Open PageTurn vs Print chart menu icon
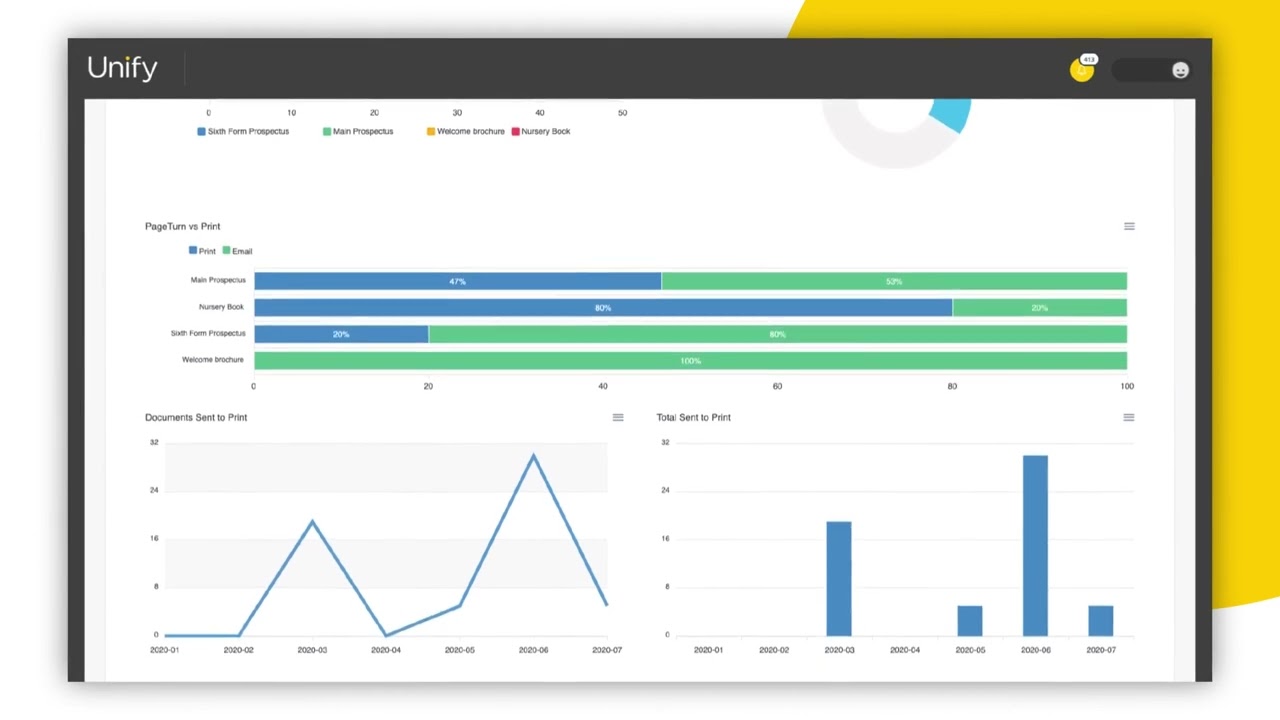Viewport: 1280px width, 720px height. click(x=1129, y=226)
